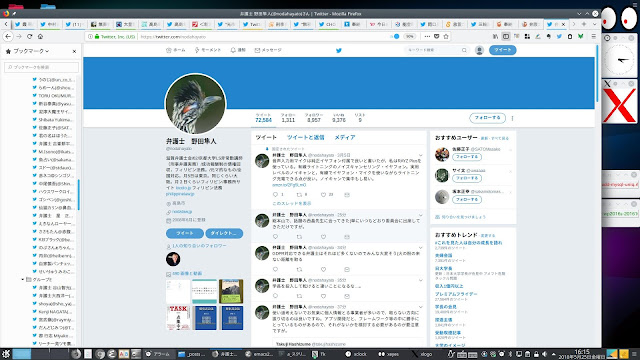Click the profile ツイート to-user button
This screenshot has width=640, height=360.
pos(184,233)
